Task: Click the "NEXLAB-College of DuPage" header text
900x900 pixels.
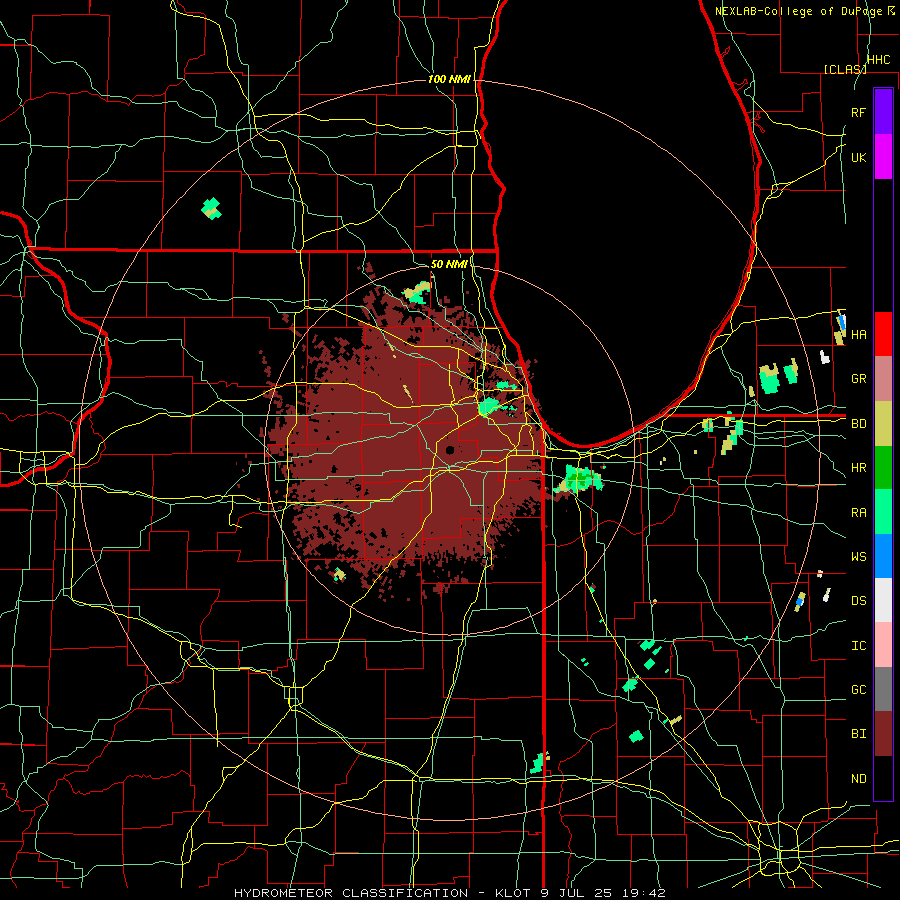Action: point(798,11)
